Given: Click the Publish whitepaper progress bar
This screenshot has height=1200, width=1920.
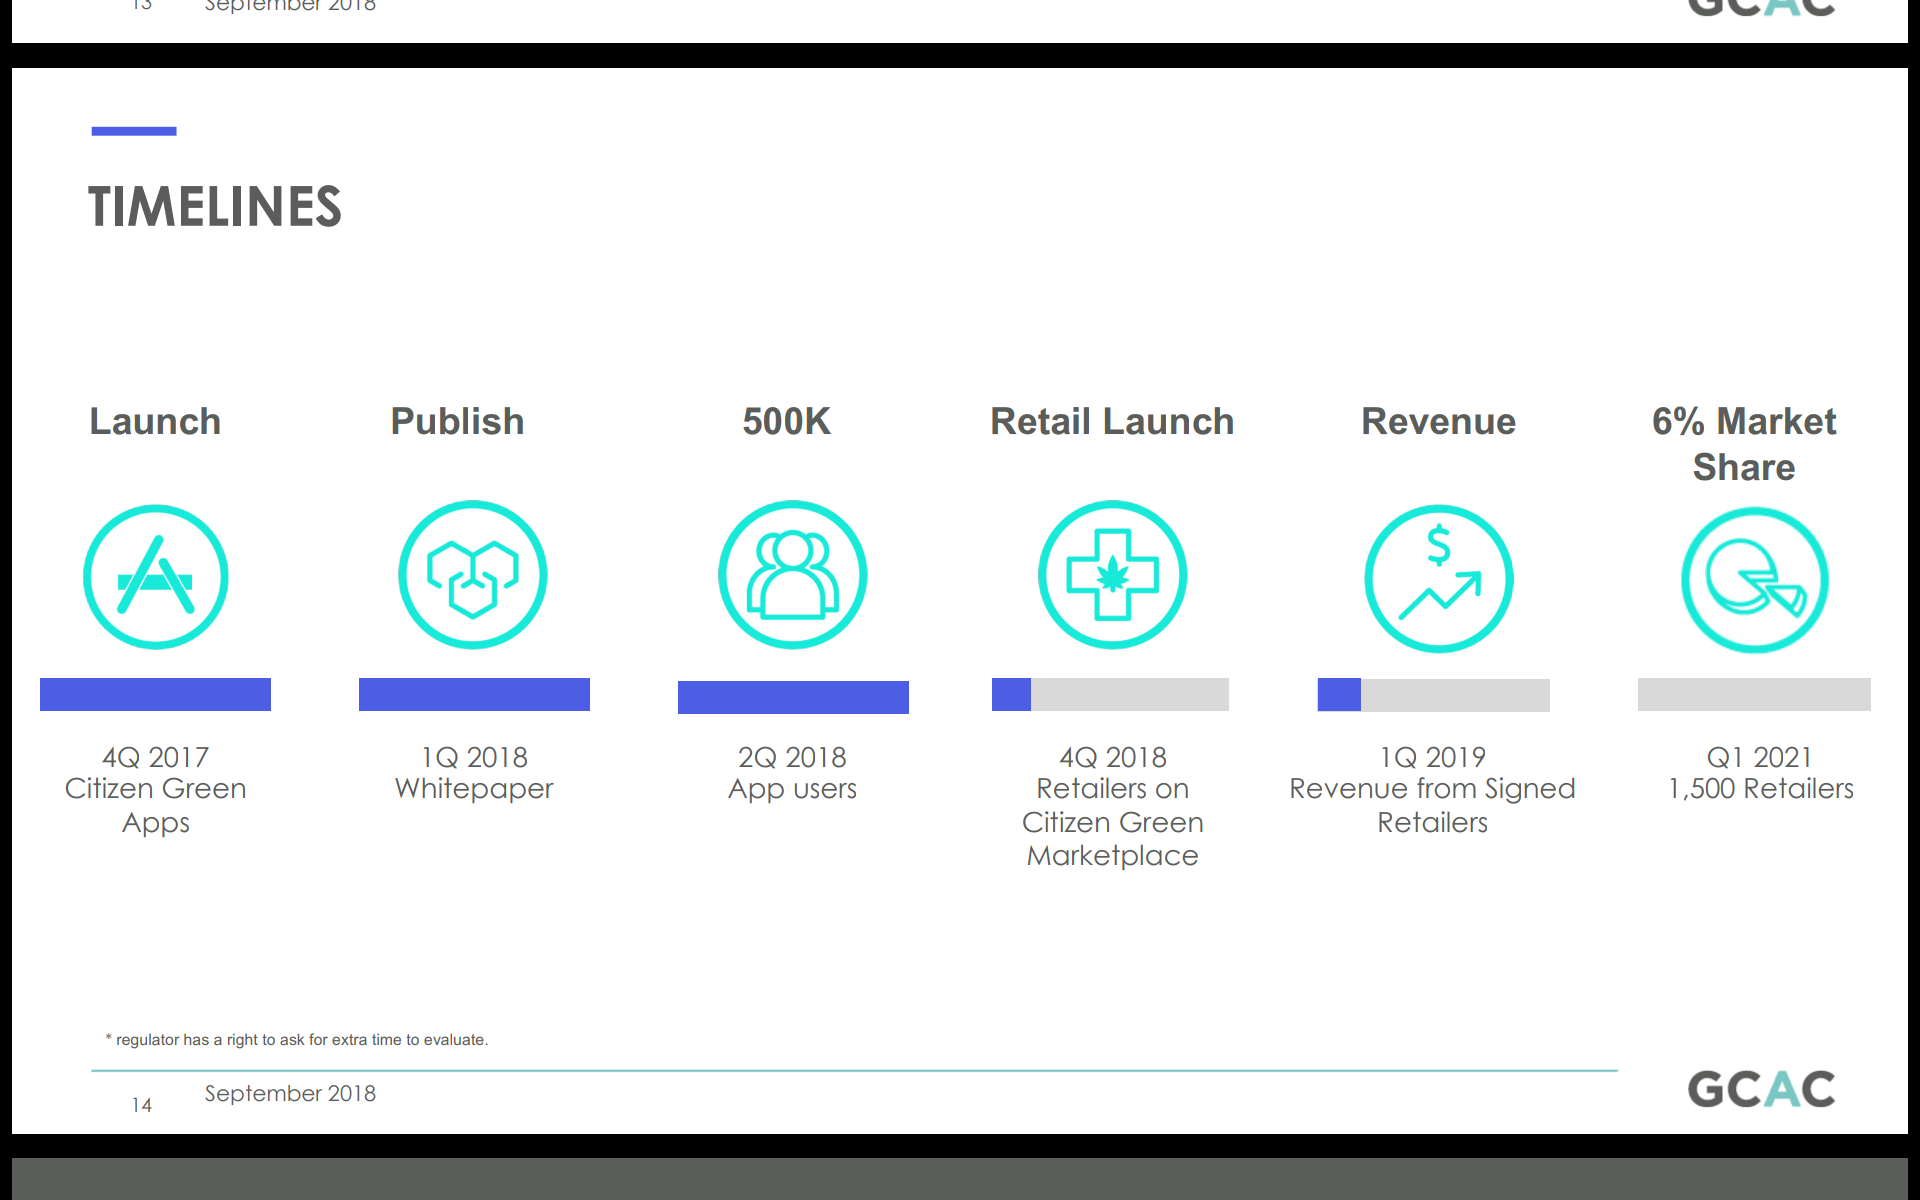Looking at the screenshot, I should 474,694.
